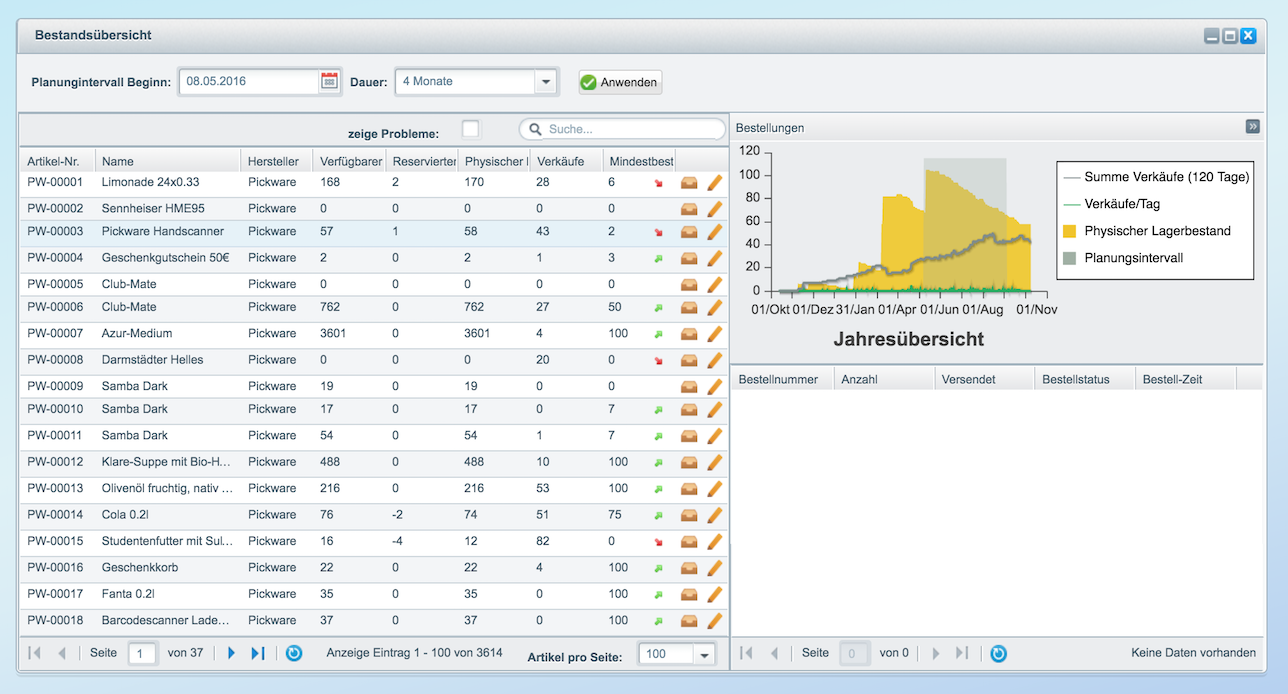Sort by Mindestbest column header
1288x694 pixels.
640,161
